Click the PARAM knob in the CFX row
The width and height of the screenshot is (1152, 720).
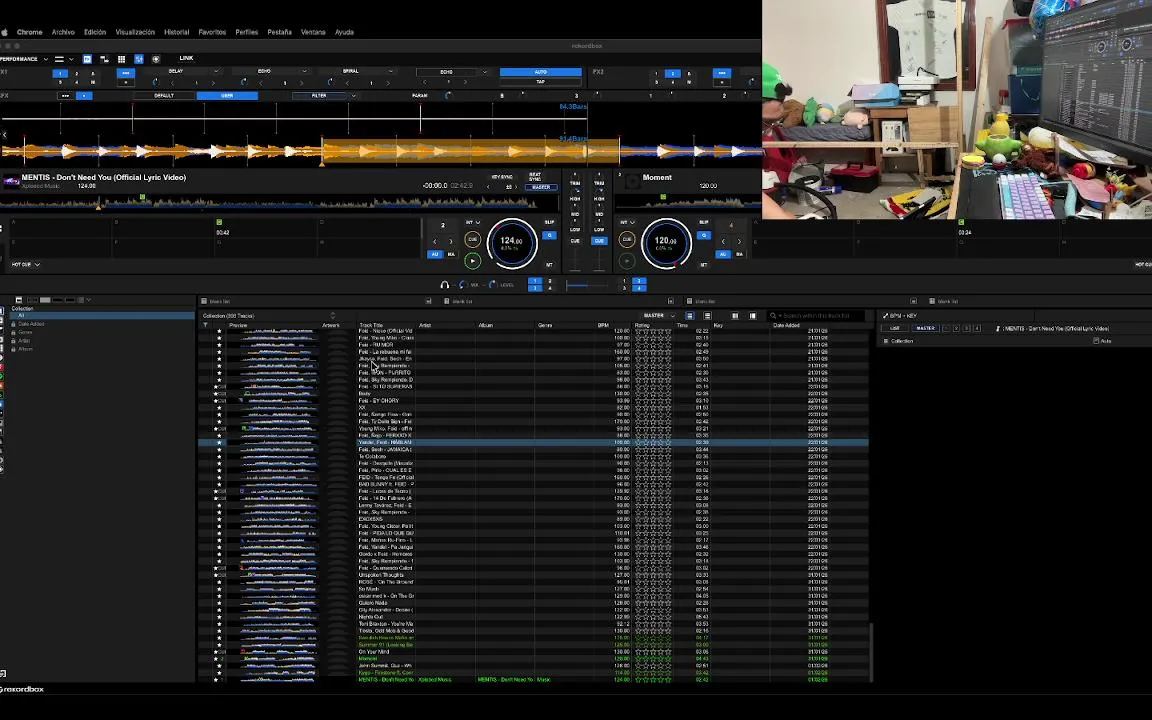[x=448, y=96]
